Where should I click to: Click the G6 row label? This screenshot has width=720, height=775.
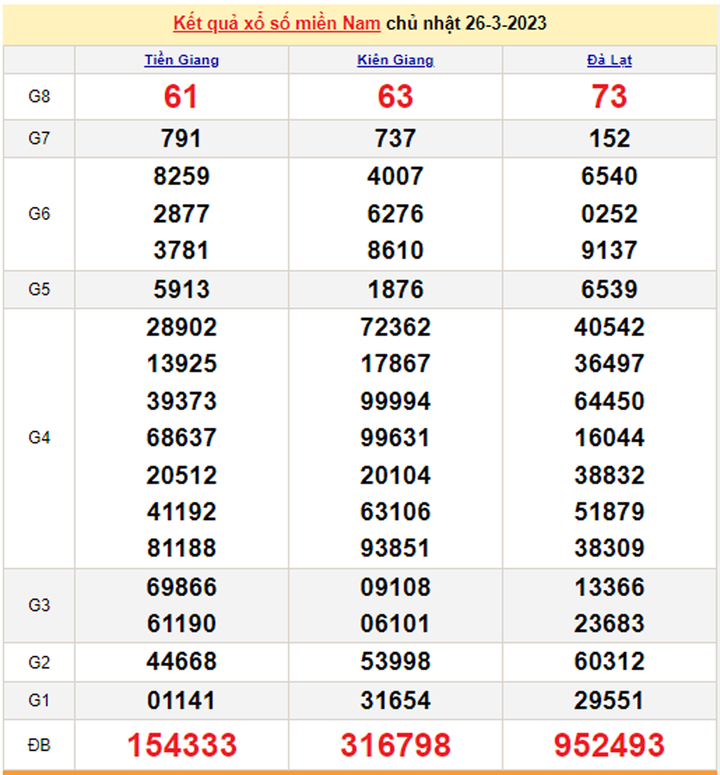39,214
